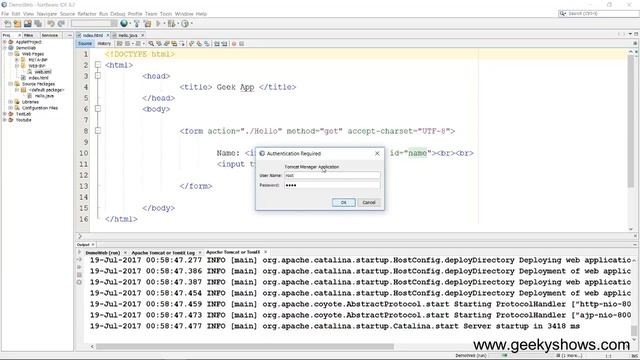Collapse the Source Packages node
This screenshot has width=640, height=360.
tap(11, 84)
